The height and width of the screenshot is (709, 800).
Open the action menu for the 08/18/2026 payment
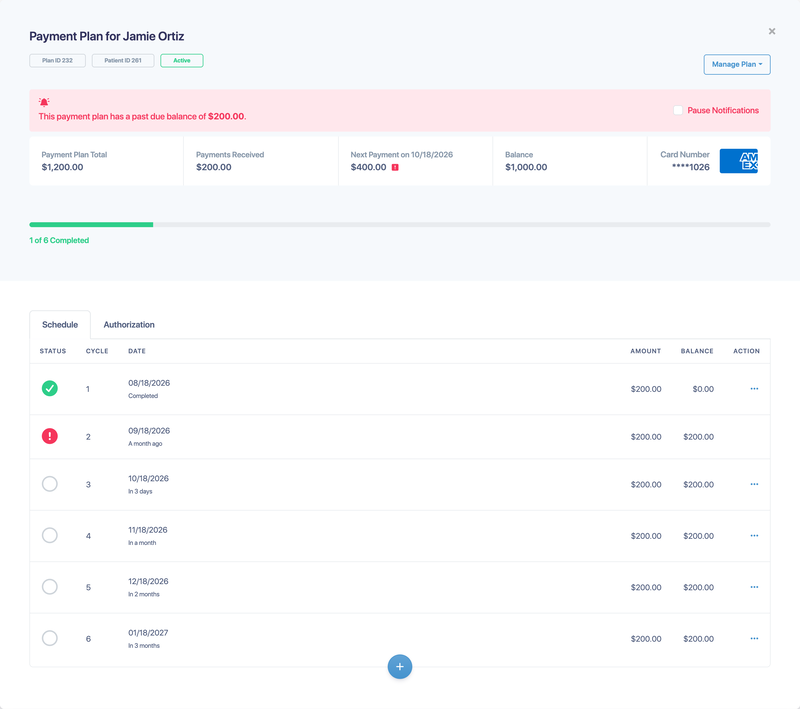tap(754, 389)
